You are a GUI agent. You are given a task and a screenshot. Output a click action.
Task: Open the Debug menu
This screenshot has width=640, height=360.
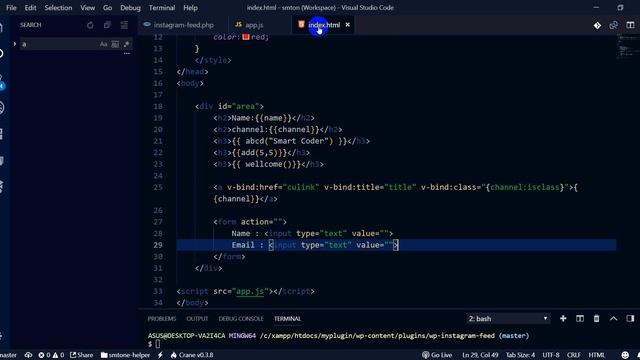(130, 8)
